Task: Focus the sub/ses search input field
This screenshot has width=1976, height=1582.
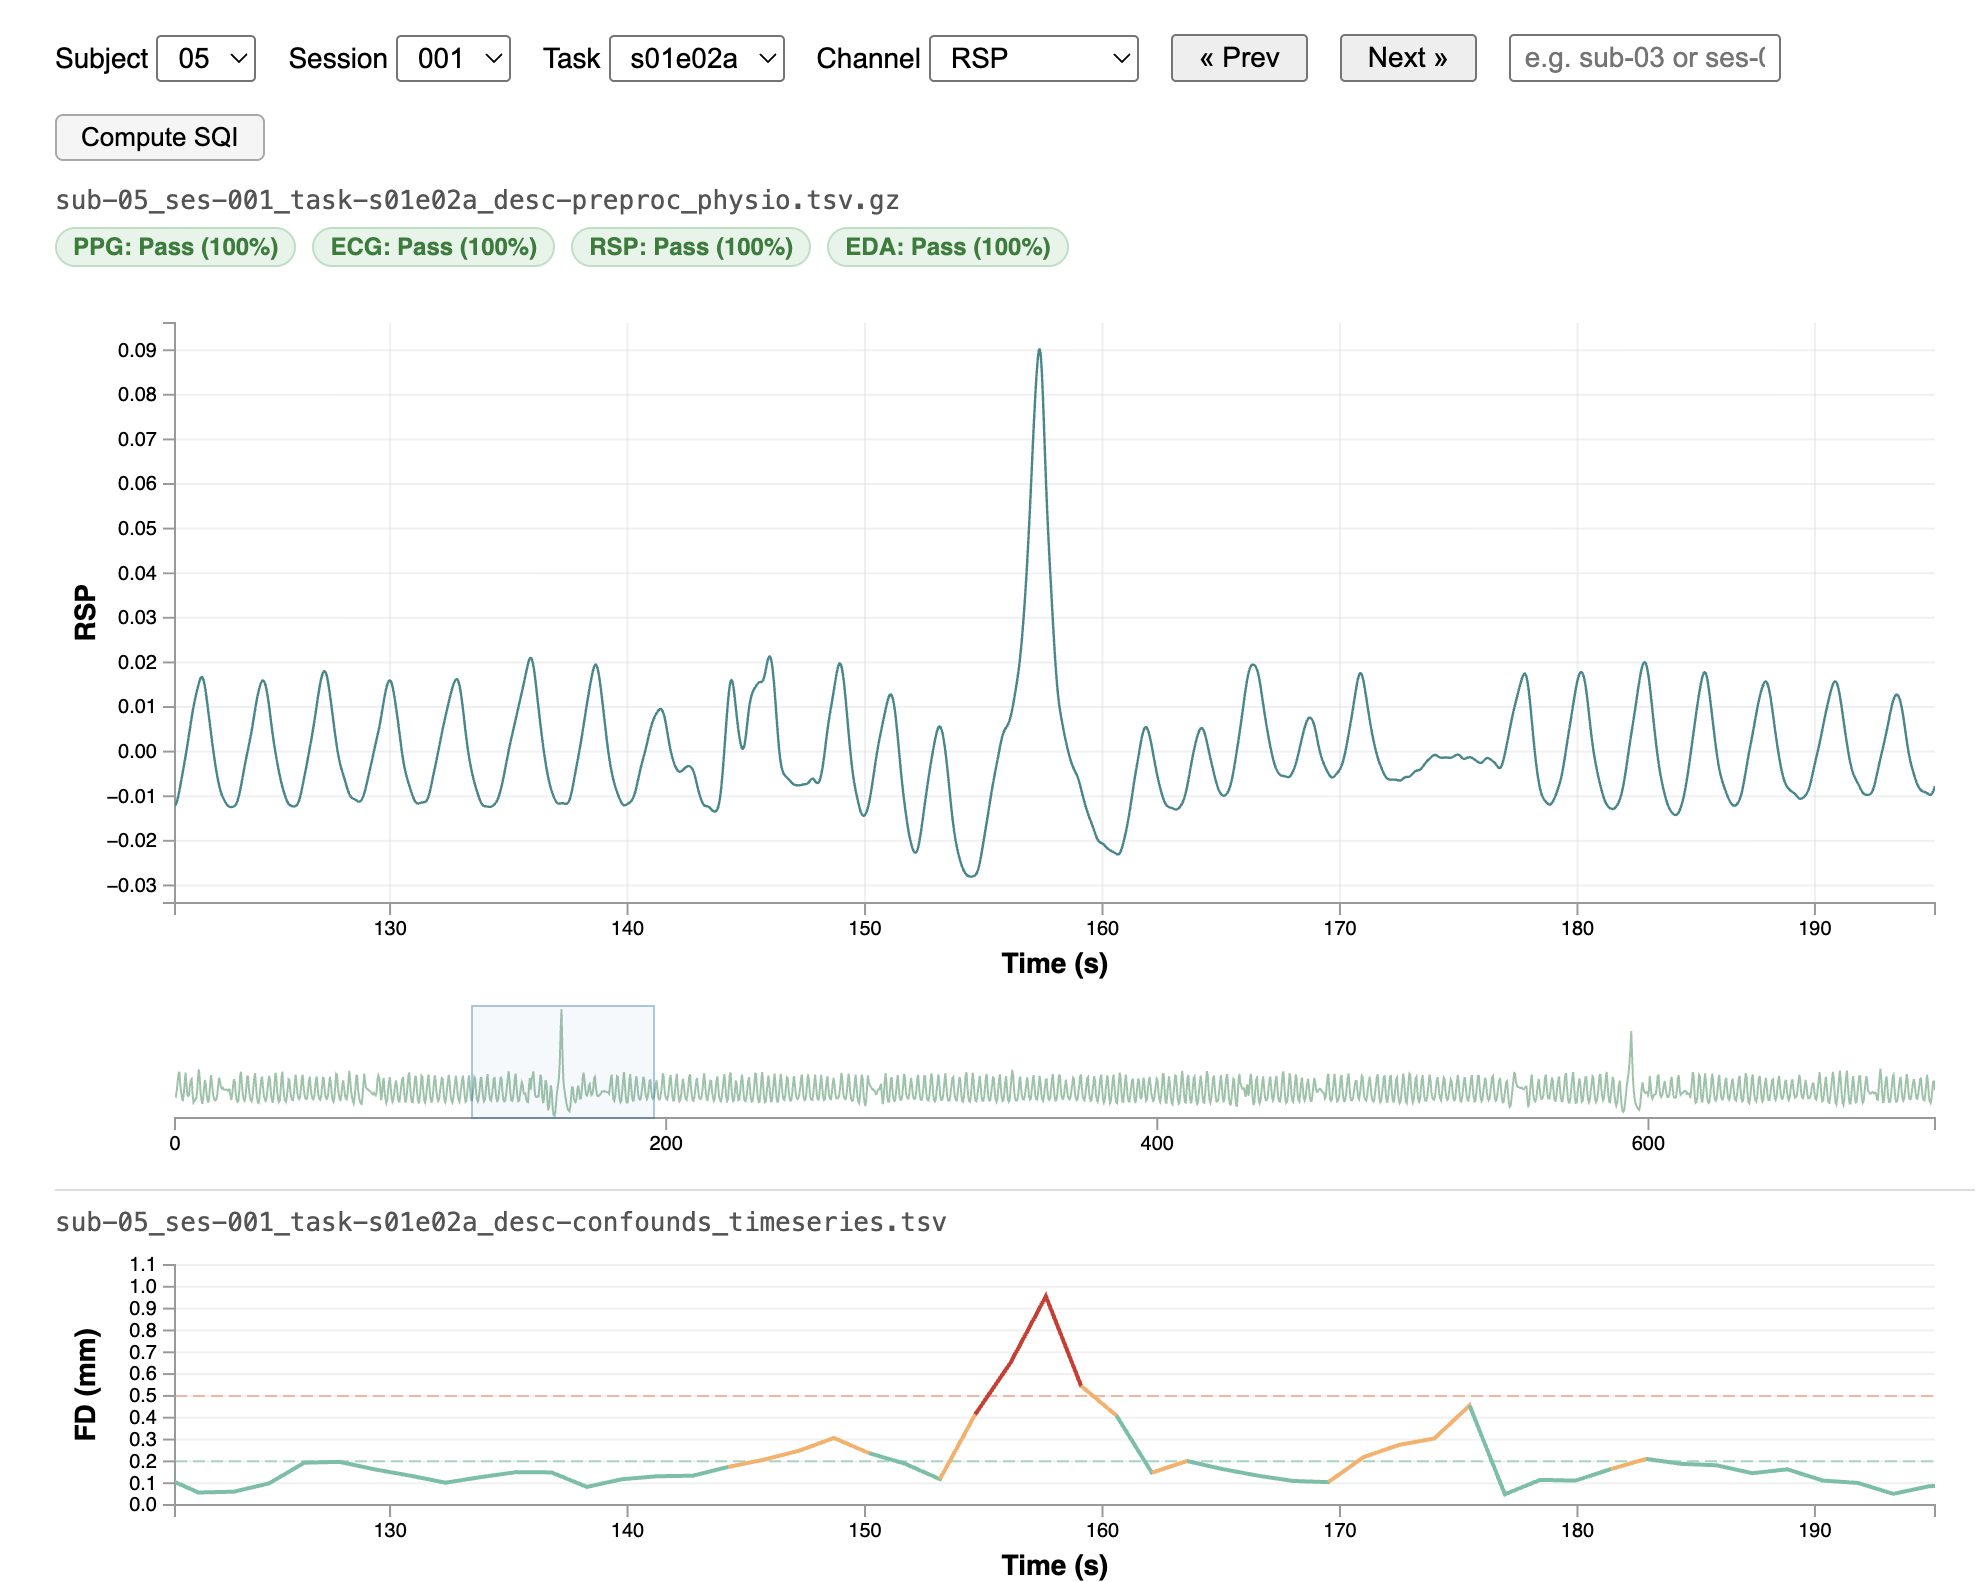Action: pyautogui.click(x=1643, y=58)
